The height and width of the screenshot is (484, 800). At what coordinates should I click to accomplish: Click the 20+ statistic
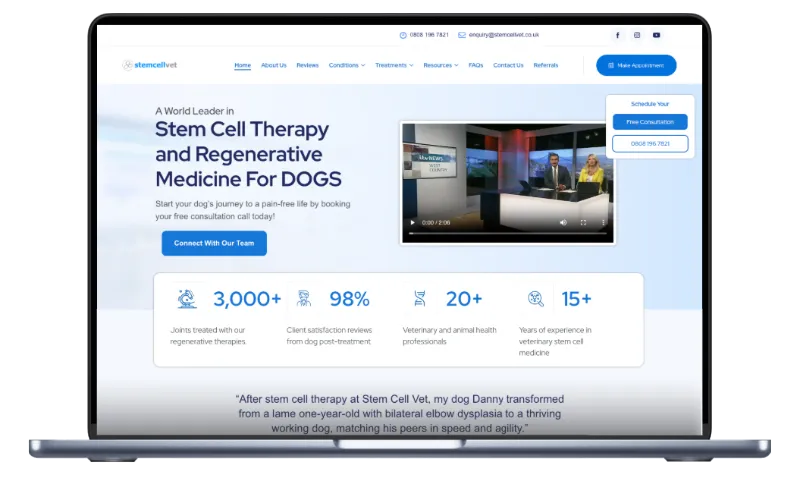(x=464, y=298)
